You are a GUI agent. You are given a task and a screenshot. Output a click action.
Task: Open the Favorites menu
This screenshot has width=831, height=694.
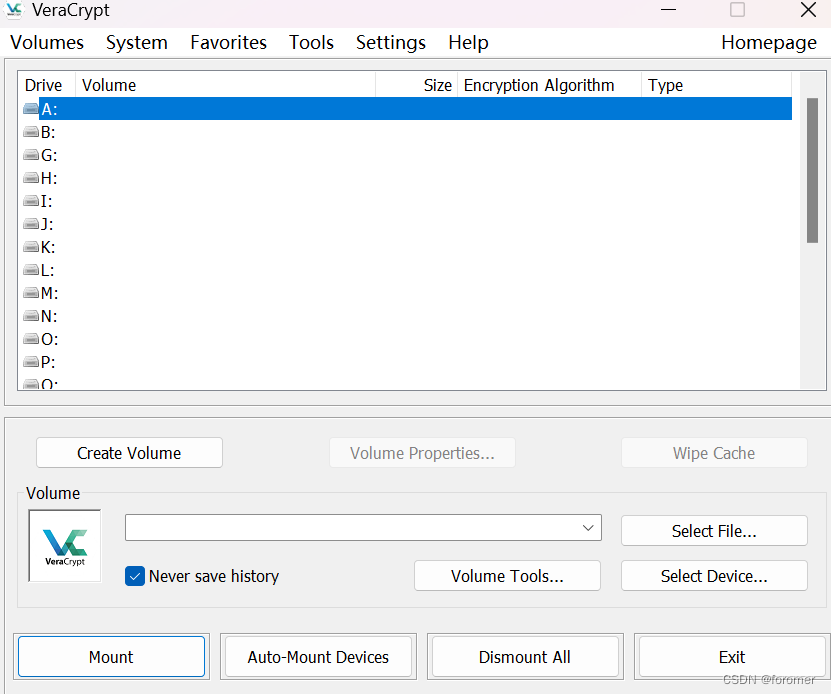[x=228, y=42]
